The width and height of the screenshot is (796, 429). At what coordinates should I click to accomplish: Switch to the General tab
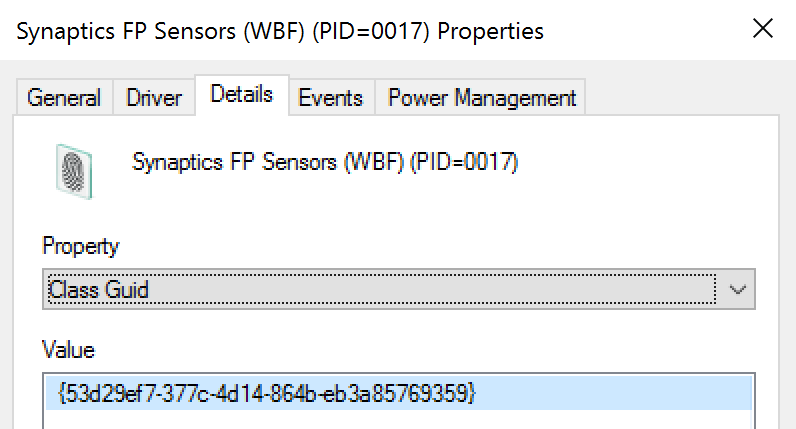click(x=64, y=98)
